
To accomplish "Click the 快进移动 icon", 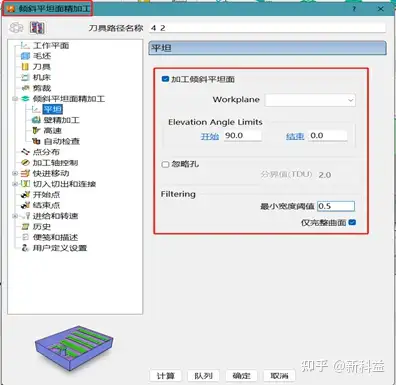I will [25, 173].
